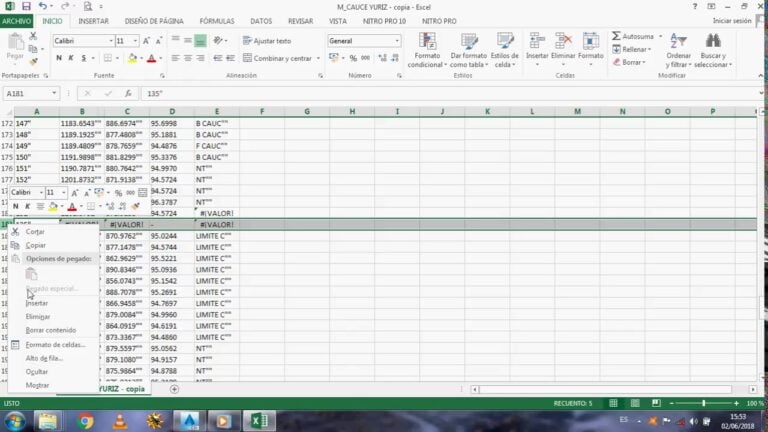Cut selection with ribbon scissors icon

[x=33, y=36]
